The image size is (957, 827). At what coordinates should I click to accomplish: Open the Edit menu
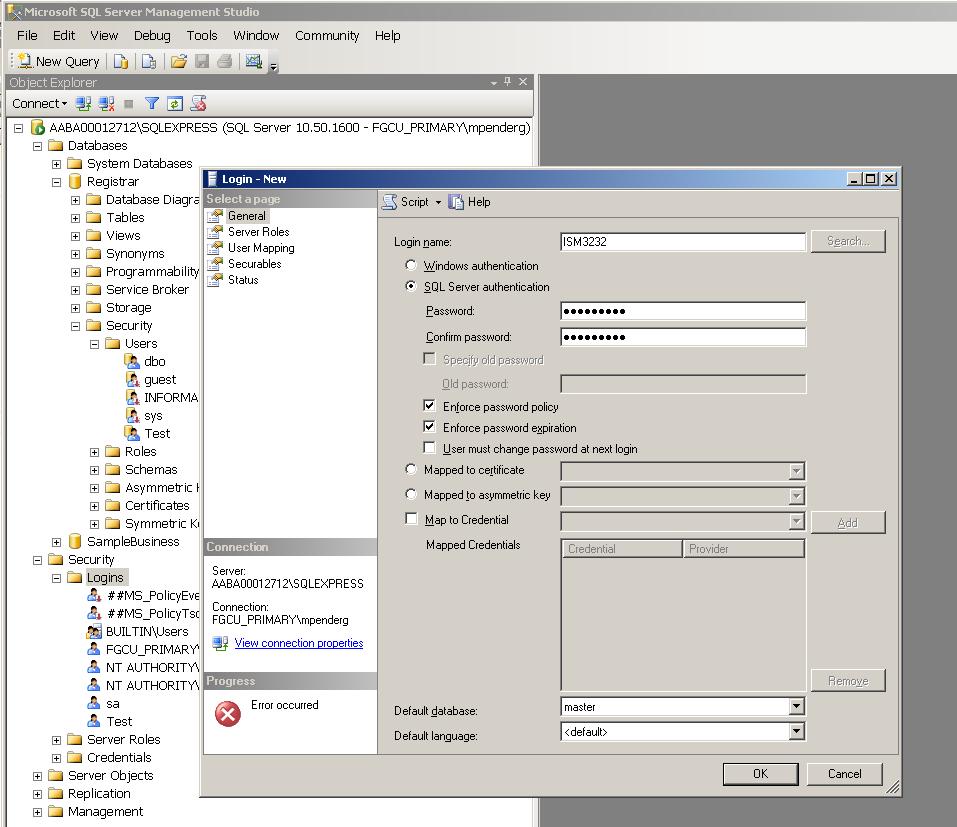(x=64, y=35)
